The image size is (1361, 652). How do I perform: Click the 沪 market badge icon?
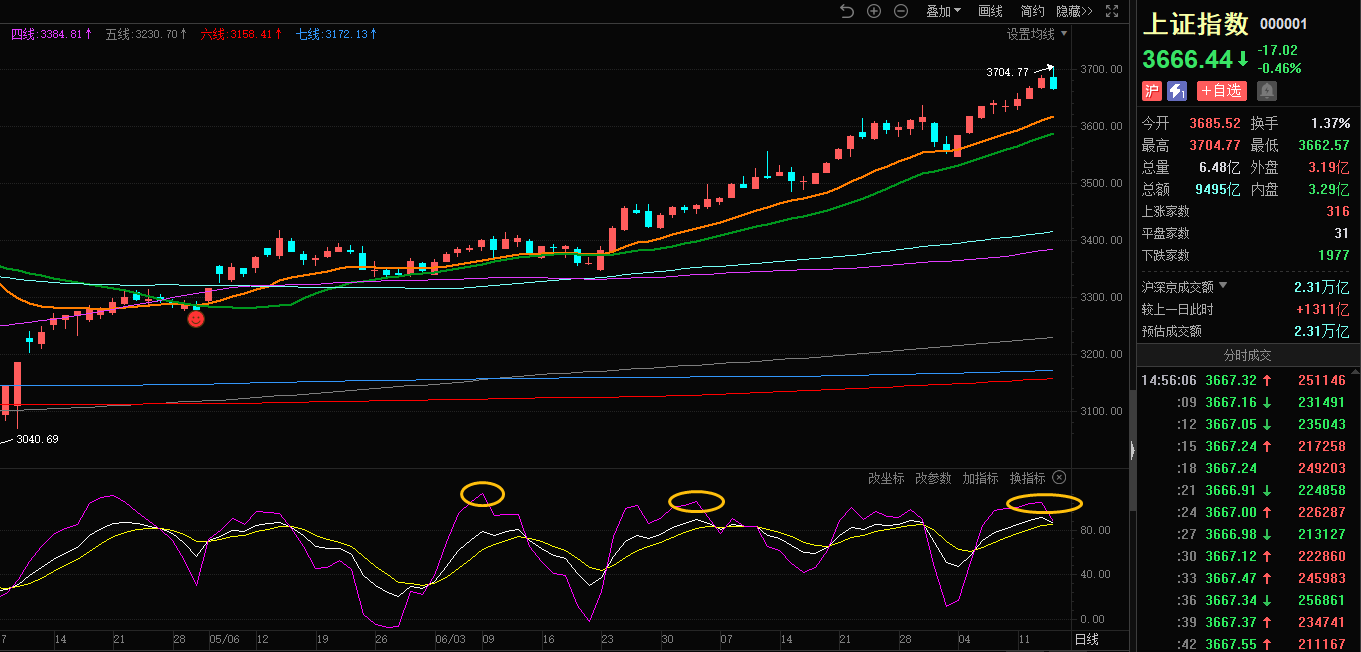coord(1152,91)
